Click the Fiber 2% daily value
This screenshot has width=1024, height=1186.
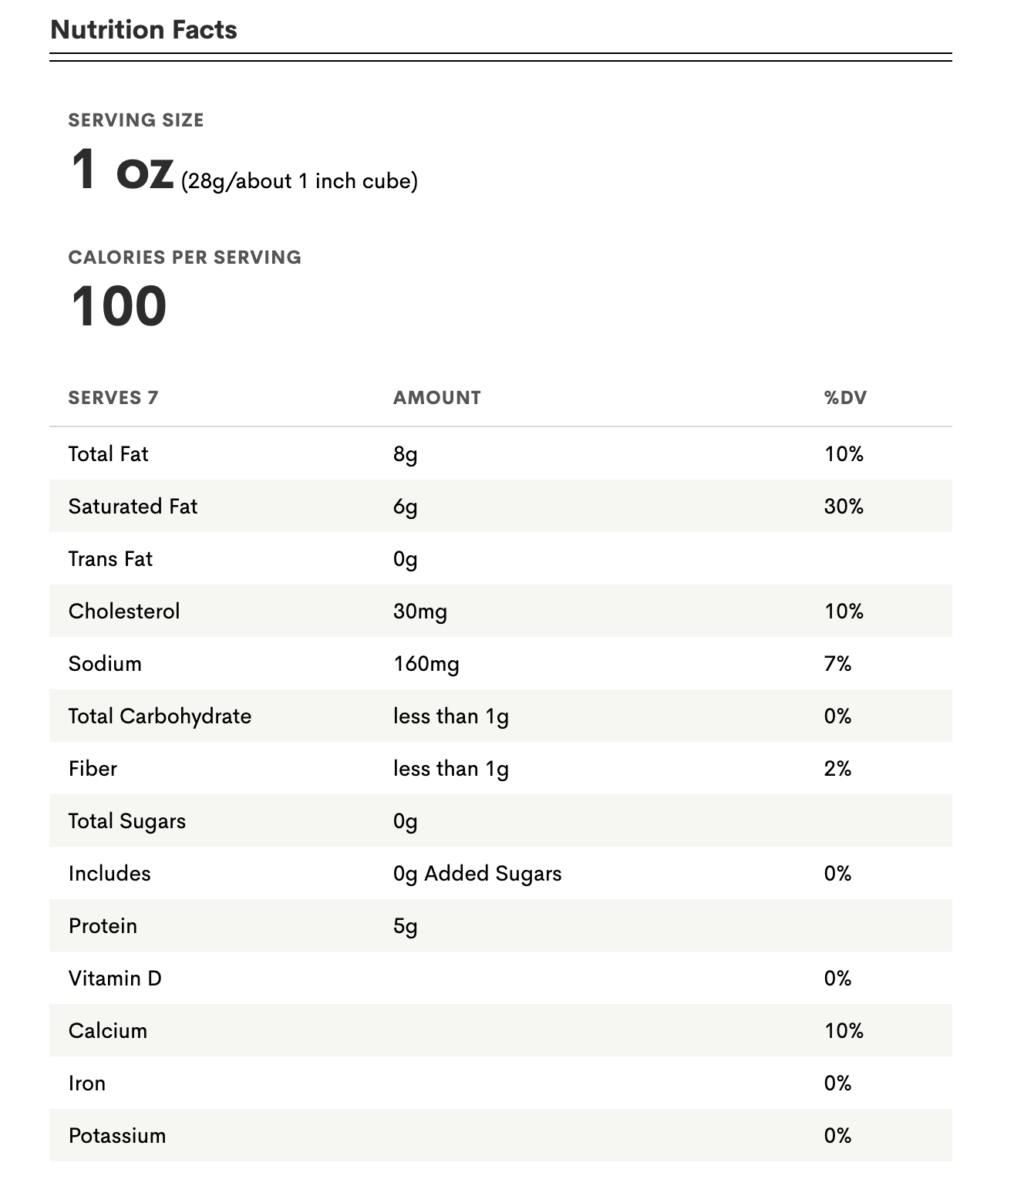(x=837, y=768)
